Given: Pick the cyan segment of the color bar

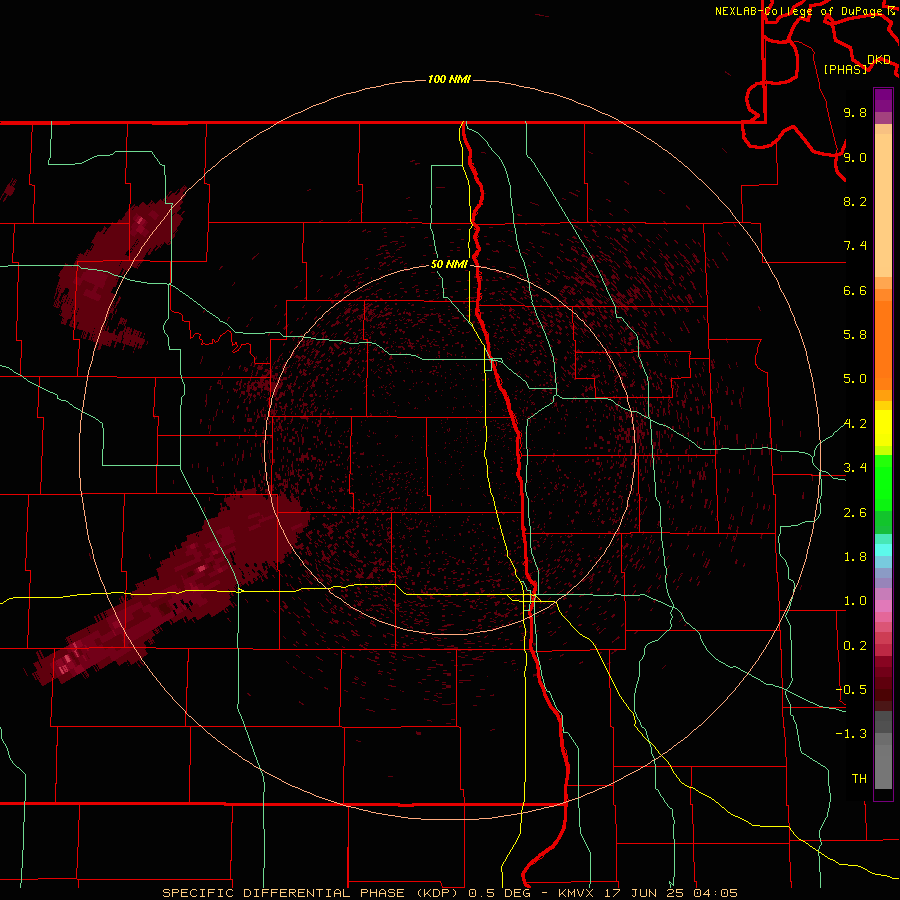Looking at the screenshot, I should click(883, 550).
